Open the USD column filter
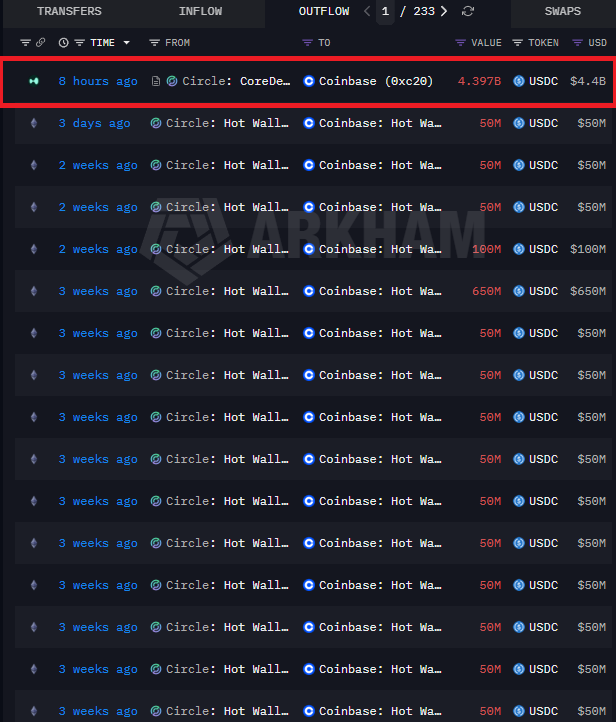The height and width of the screenshot is (722, 616). click(577, 43)
